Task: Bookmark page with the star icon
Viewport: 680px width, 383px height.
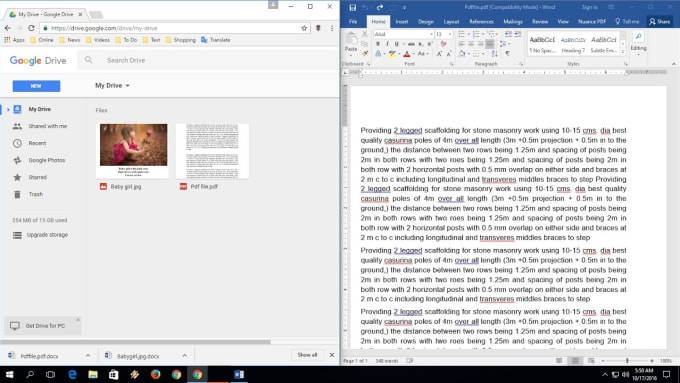Action: 304,28
